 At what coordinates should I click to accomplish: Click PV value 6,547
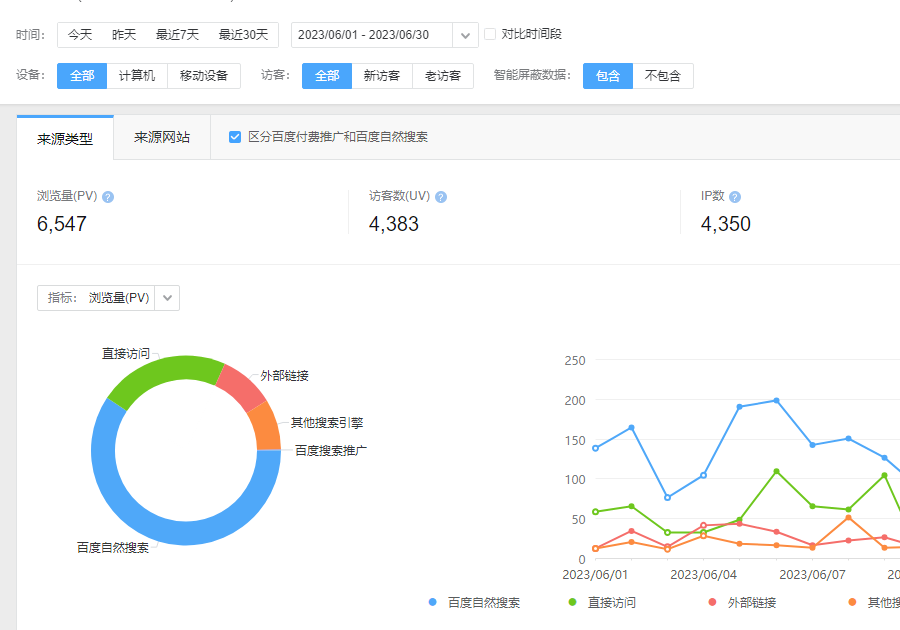tap(62, 224)
